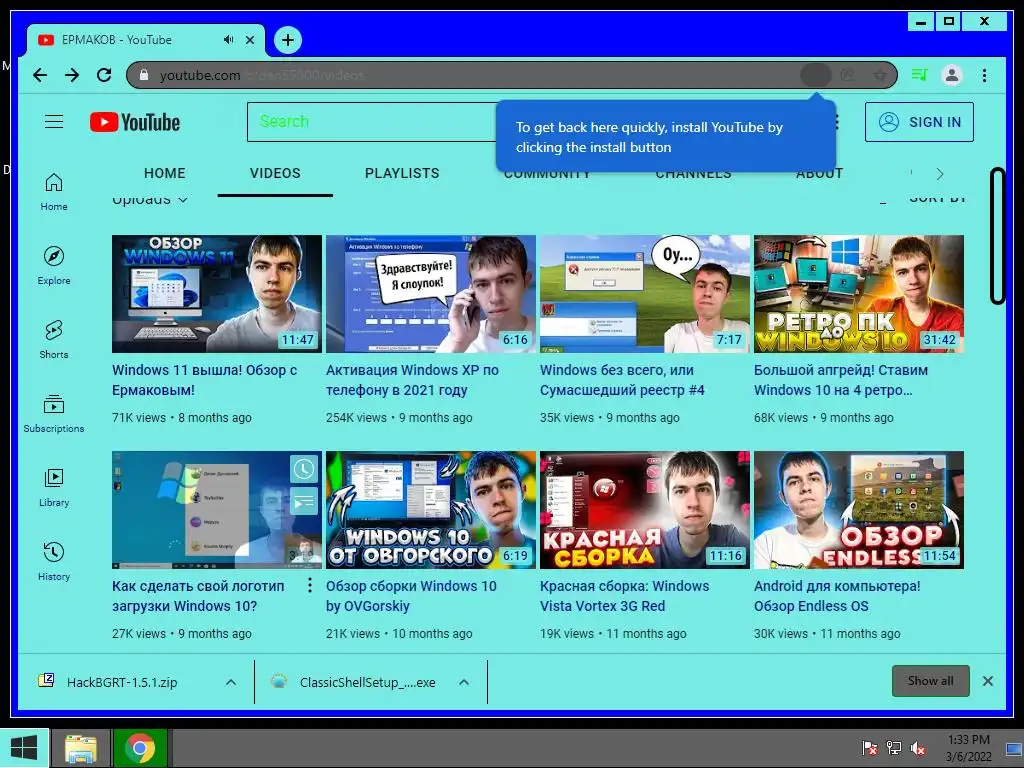
Task: Open File Explorer from the taskbar
Action: [x=80, y=748]
